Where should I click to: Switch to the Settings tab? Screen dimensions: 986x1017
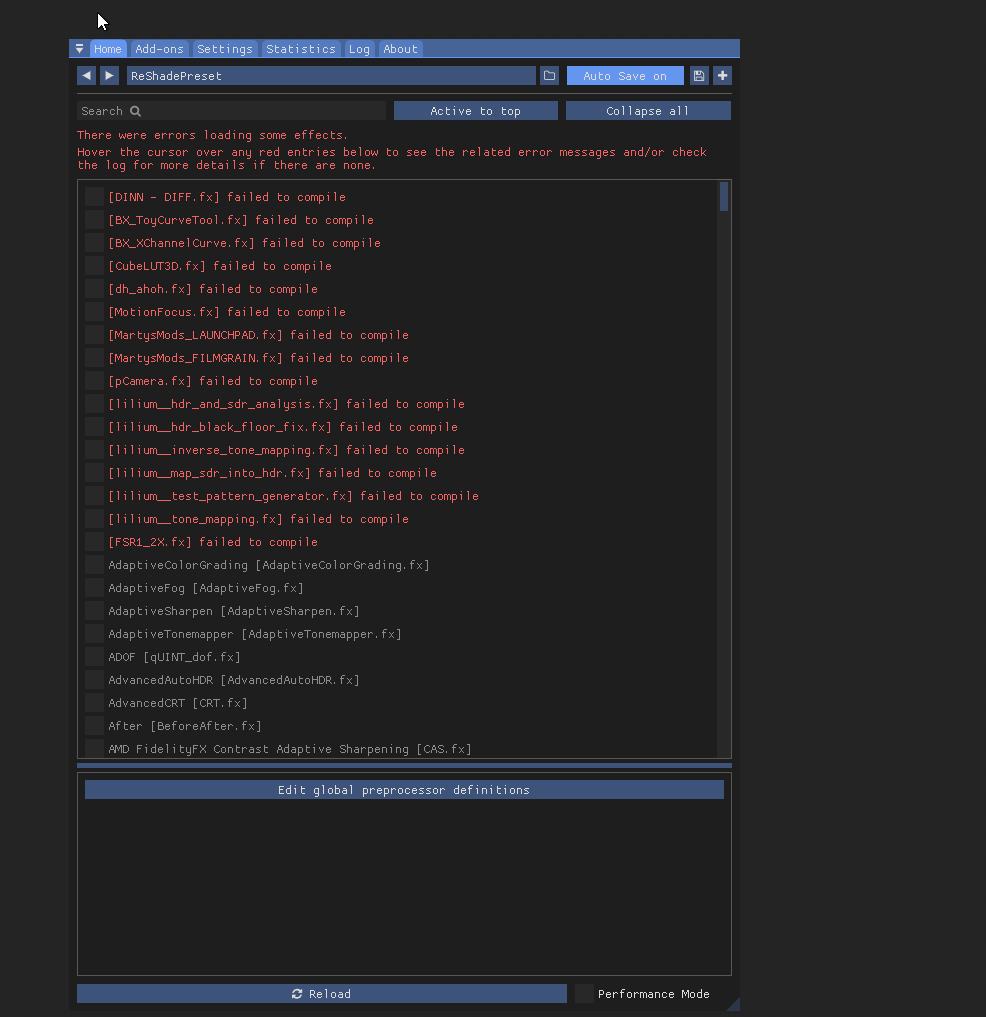tap(224, 49)
